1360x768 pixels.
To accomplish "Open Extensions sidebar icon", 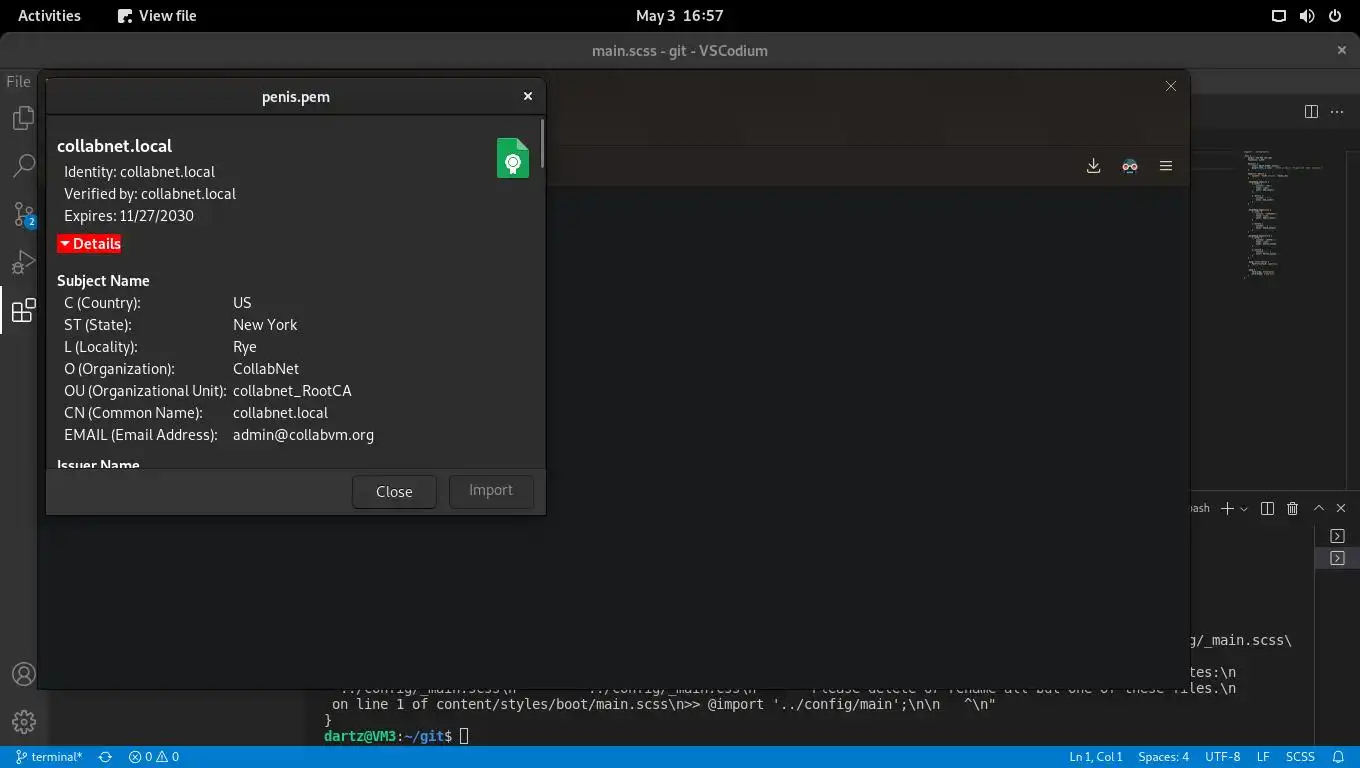I will click(23, 310).
